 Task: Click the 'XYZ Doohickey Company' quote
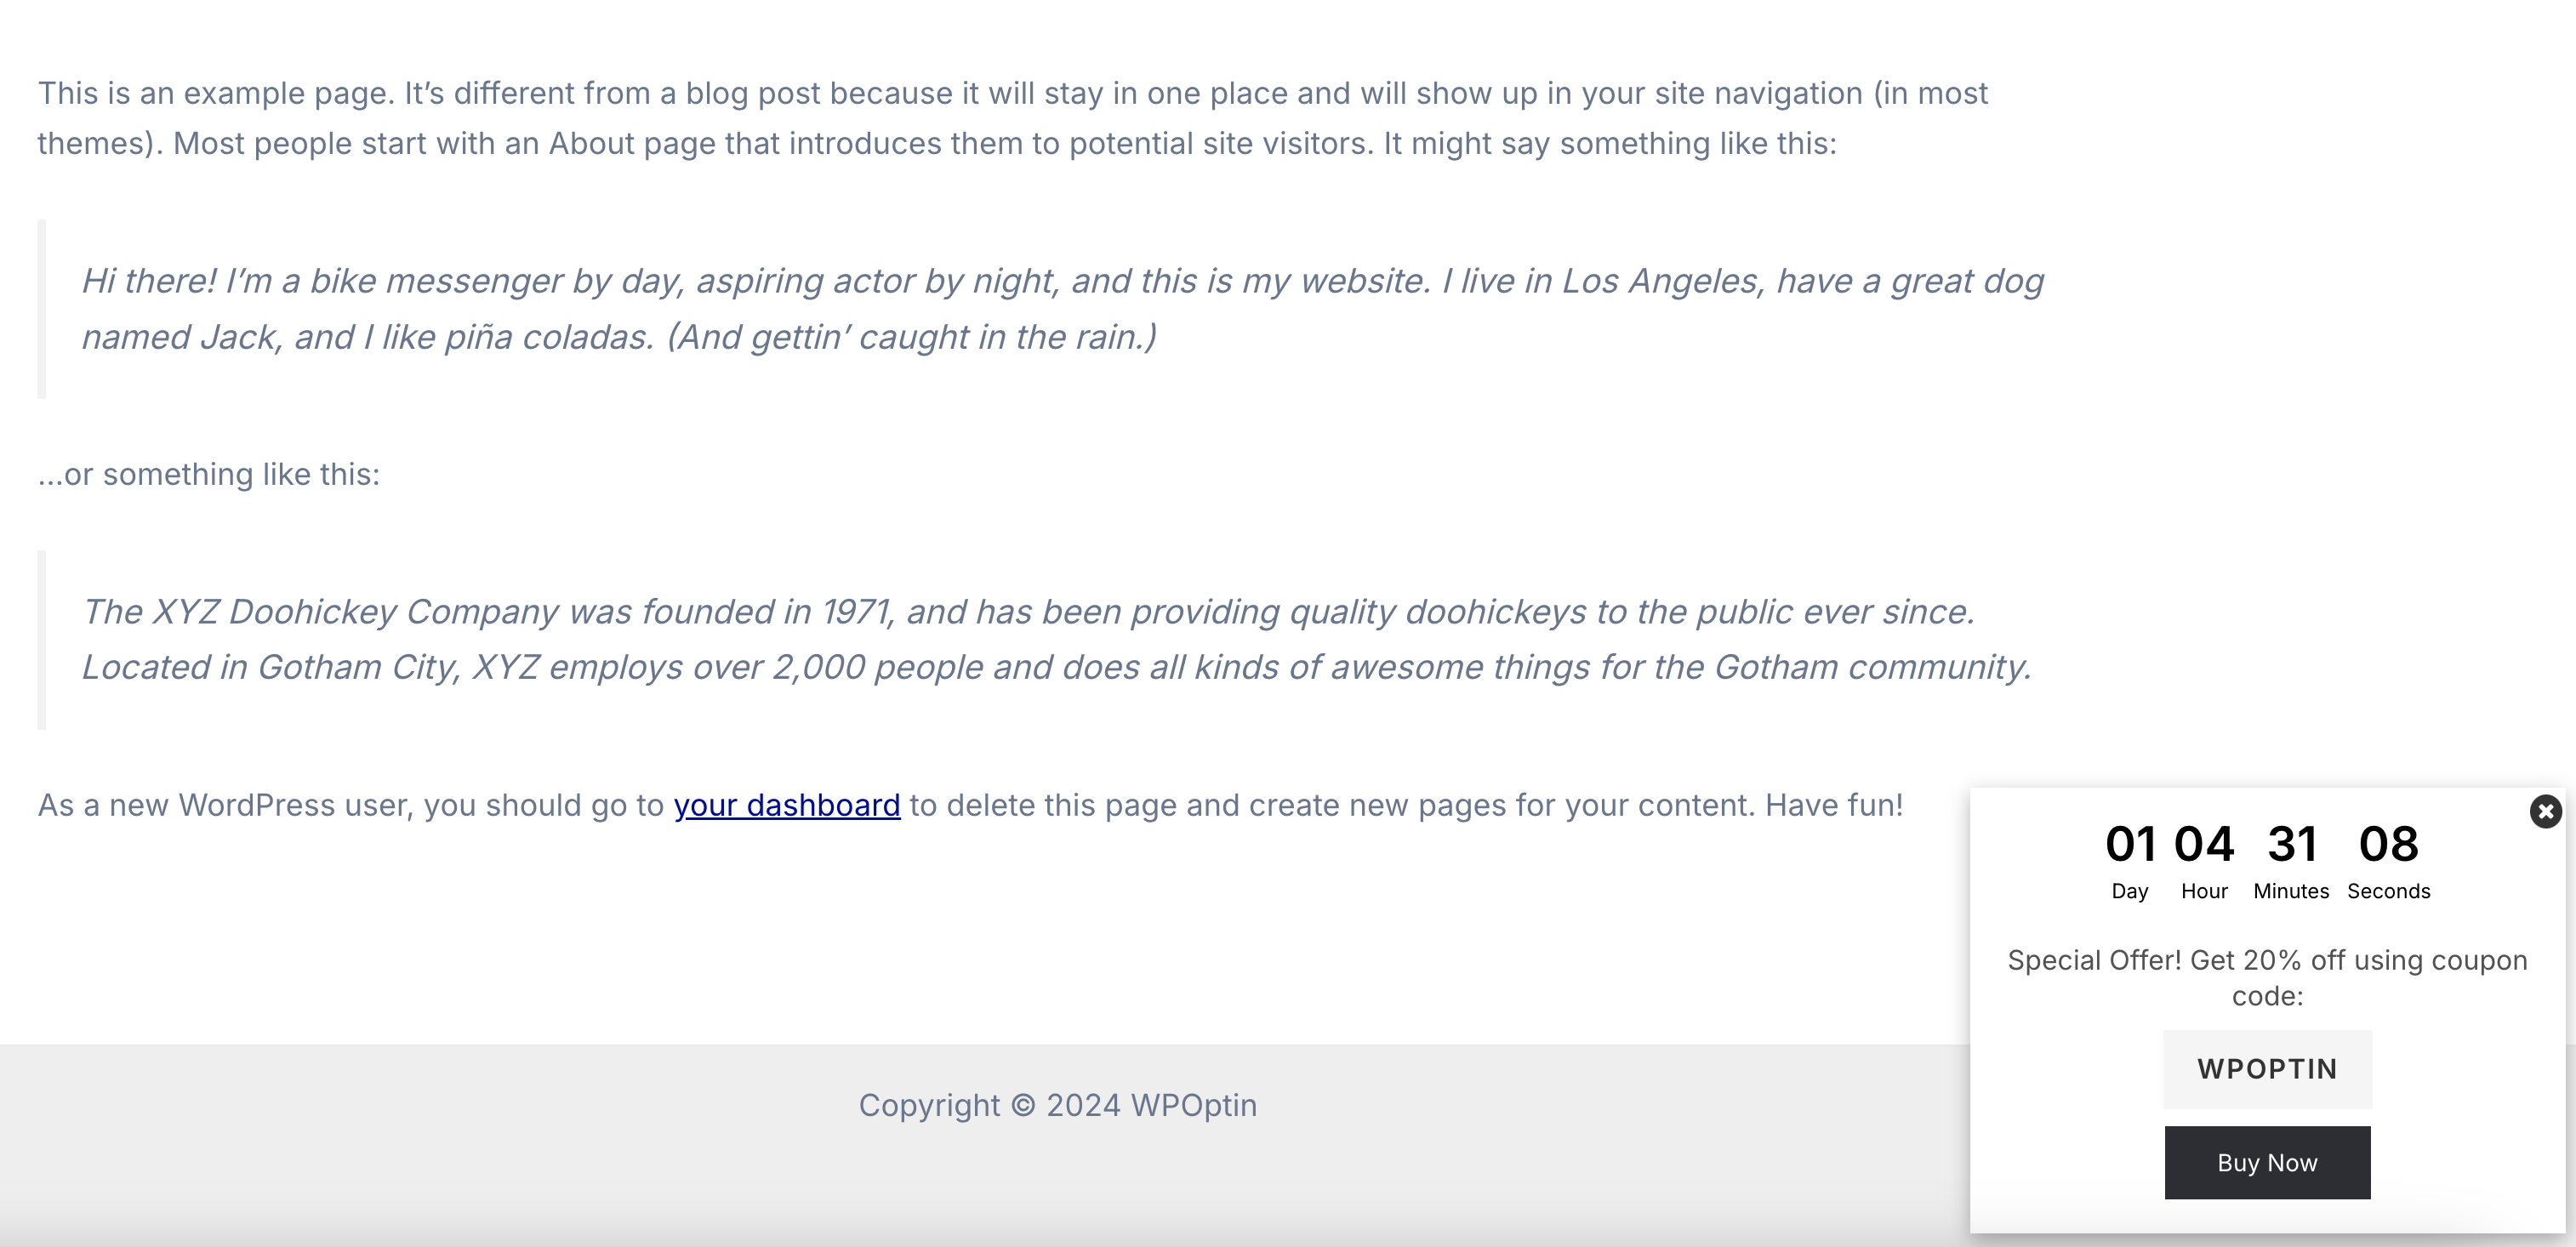(x=1056, y=639)
